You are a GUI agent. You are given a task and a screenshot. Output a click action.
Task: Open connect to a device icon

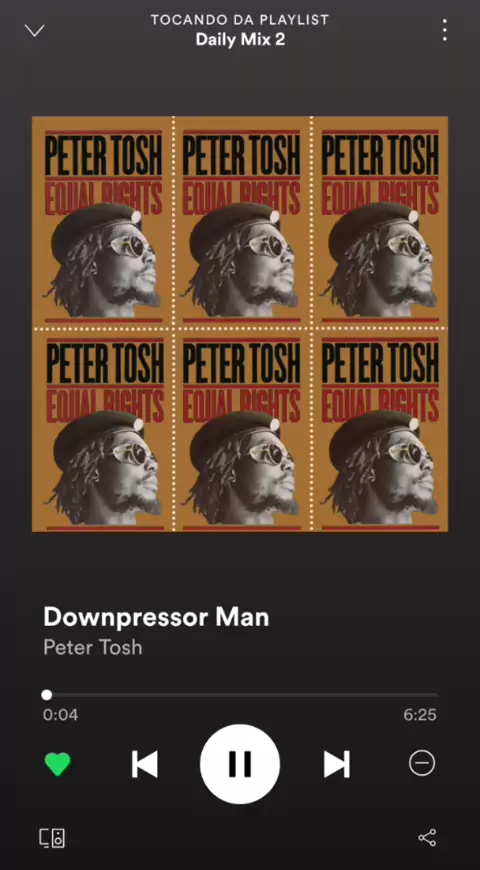52,838
